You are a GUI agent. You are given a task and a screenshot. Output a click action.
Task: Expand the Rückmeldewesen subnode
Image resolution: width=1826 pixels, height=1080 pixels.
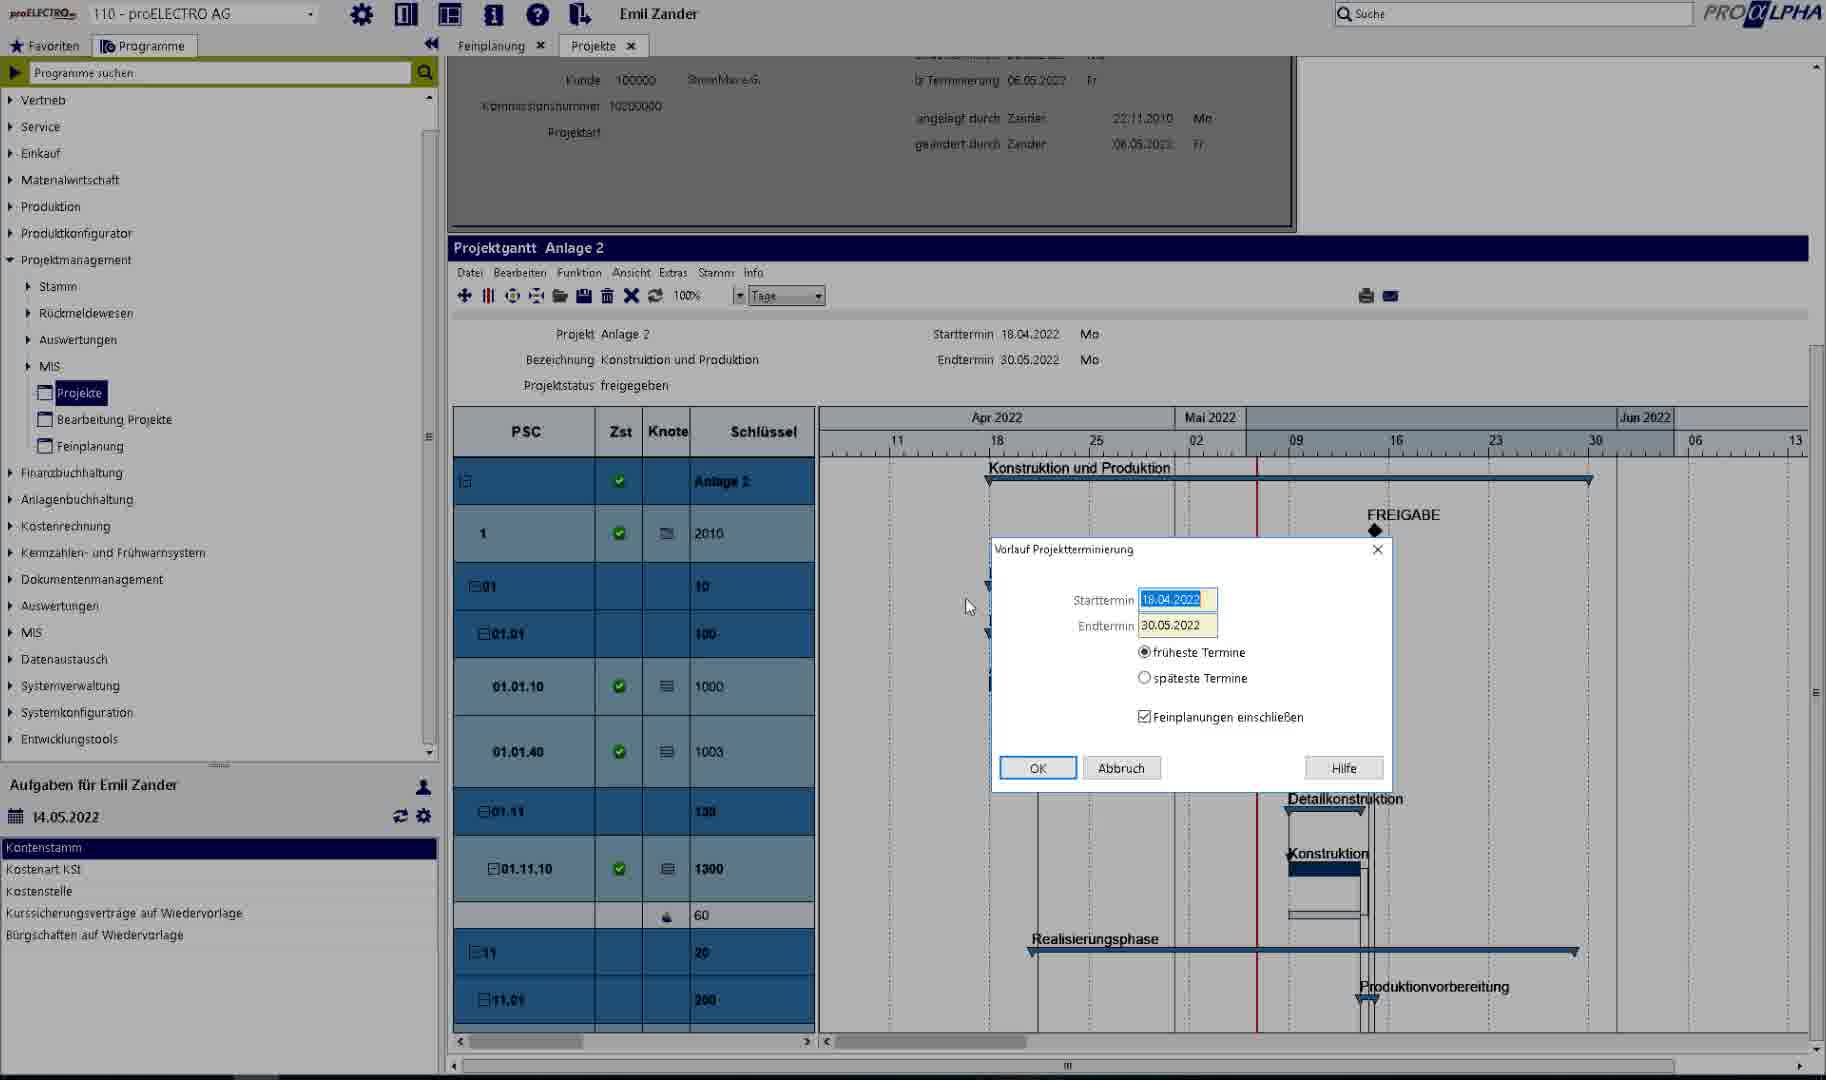pos(28,313)
